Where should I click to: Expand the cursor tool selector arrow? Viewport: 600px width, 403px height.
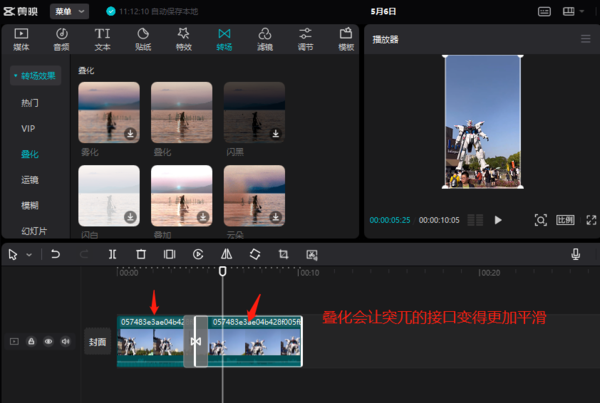[x=29, y=255]
